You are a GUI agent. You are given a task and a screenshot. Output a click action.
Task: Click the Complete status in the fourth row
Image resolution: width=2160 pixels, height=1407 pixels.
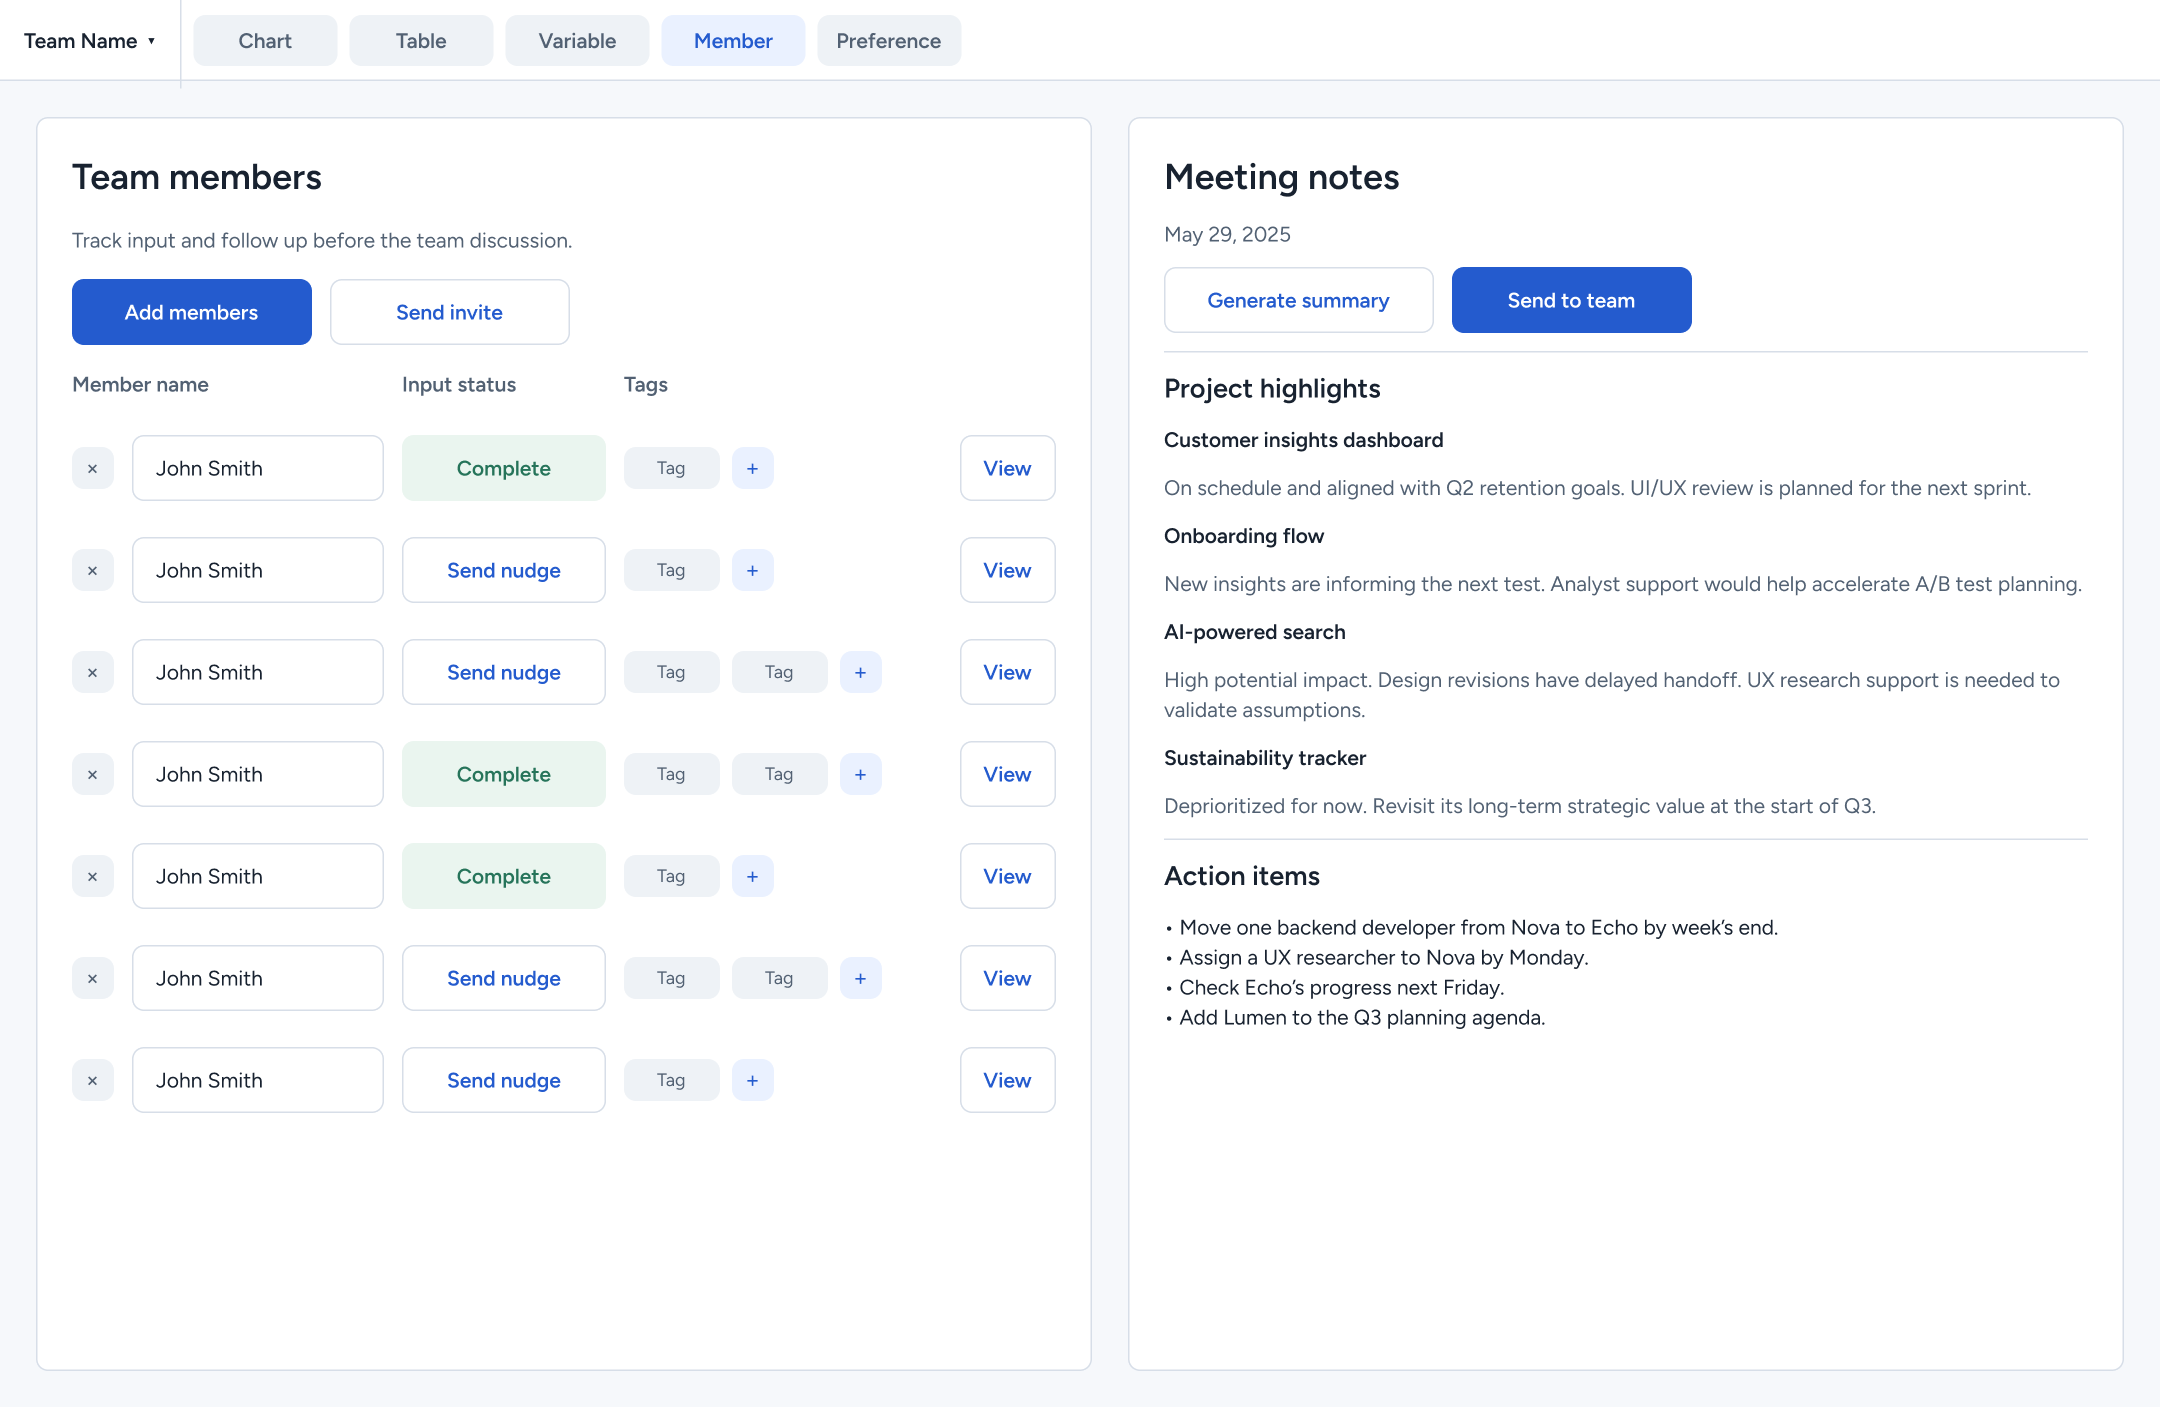coord(504,774)
